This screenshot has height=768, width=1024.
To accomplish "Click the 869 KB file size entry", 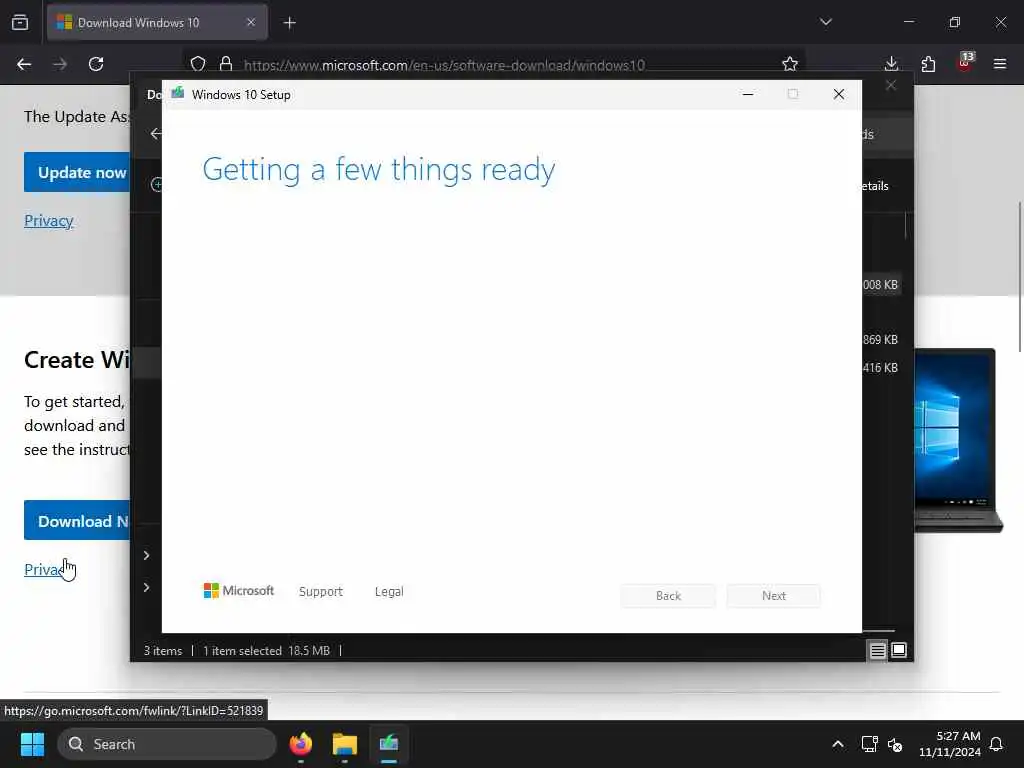I will pyautogui.click(x=880, y=340).
